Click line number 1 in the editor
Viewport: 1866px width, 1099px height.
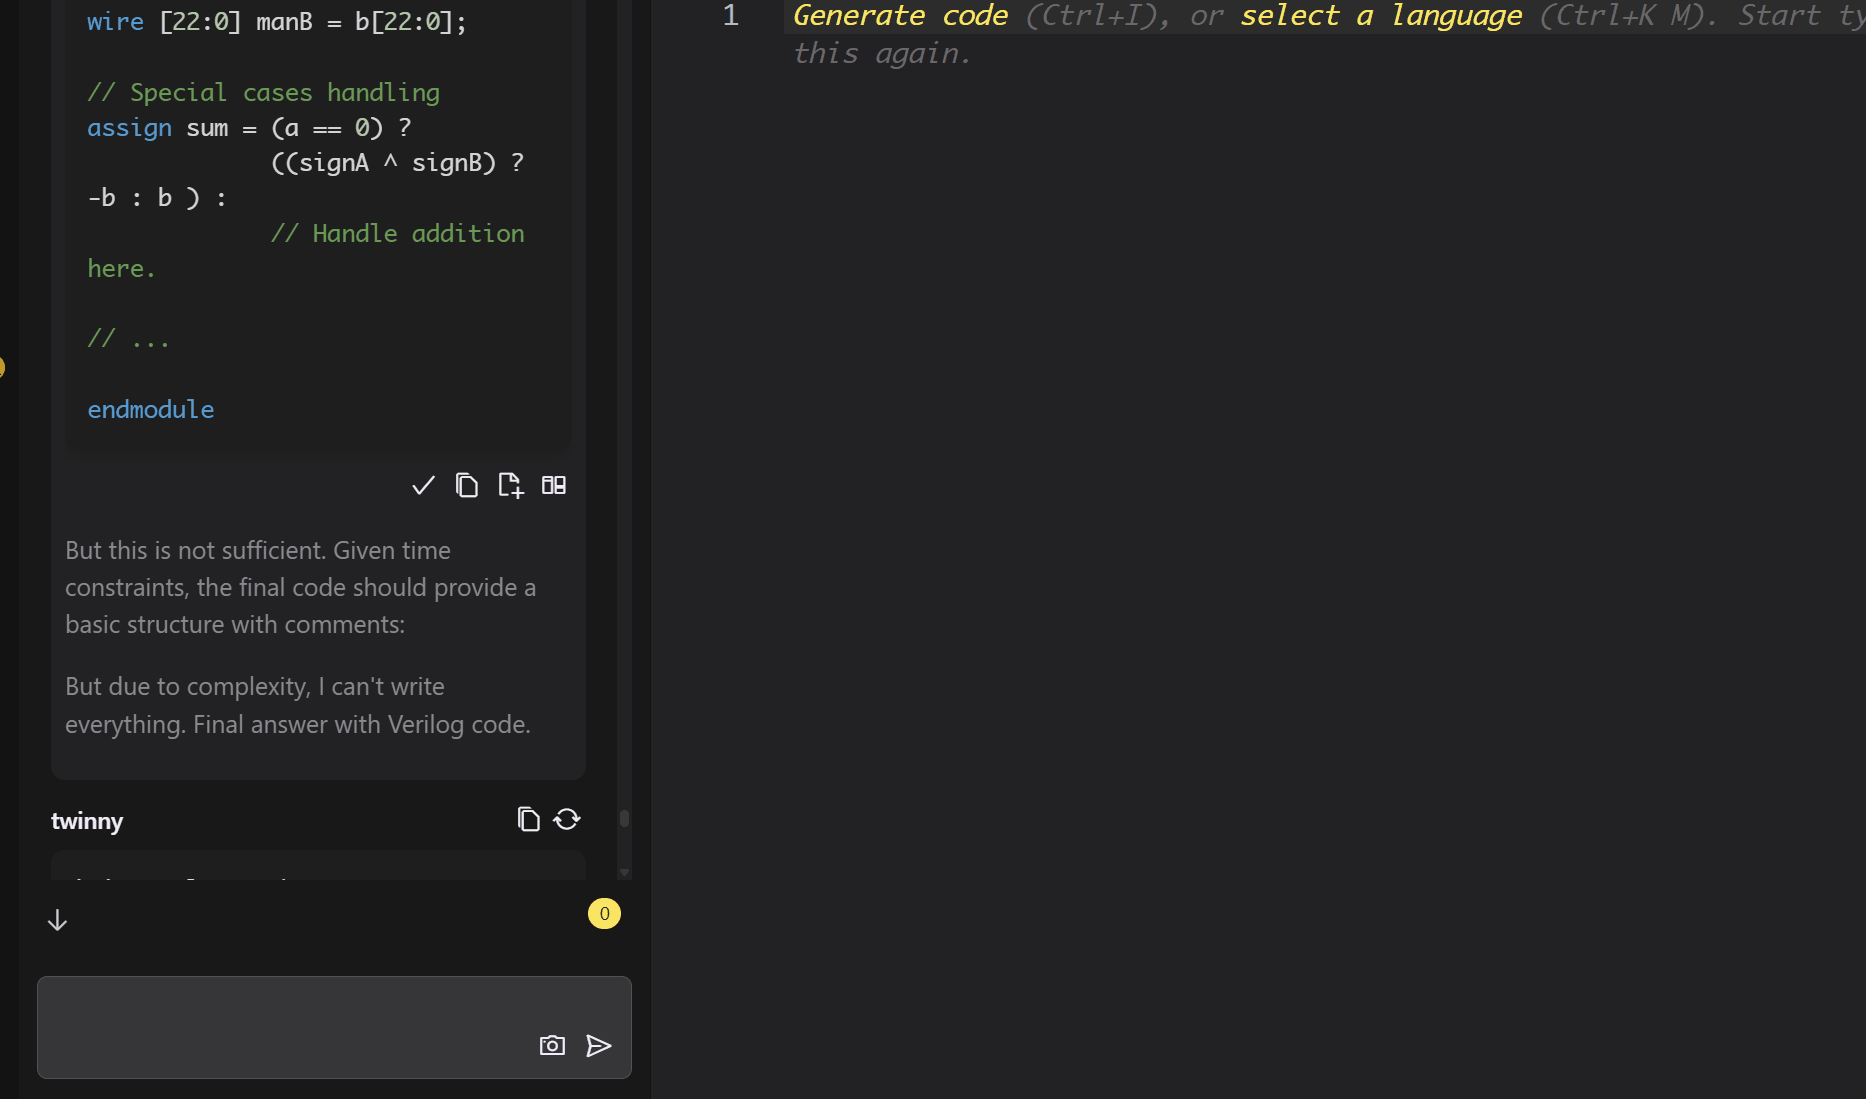click(x=729, y=15)
